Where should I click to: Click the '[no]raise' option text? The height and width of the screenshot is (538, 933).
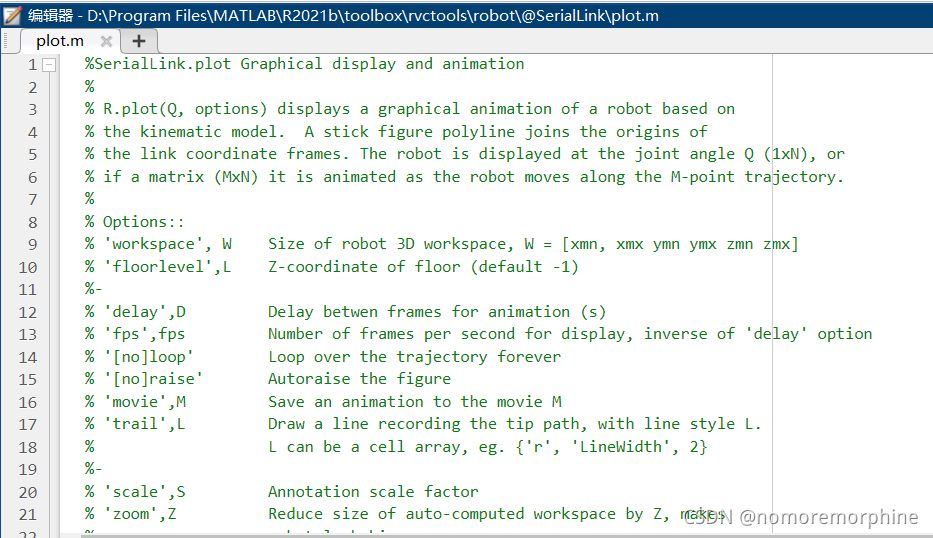tap(153, 379)
